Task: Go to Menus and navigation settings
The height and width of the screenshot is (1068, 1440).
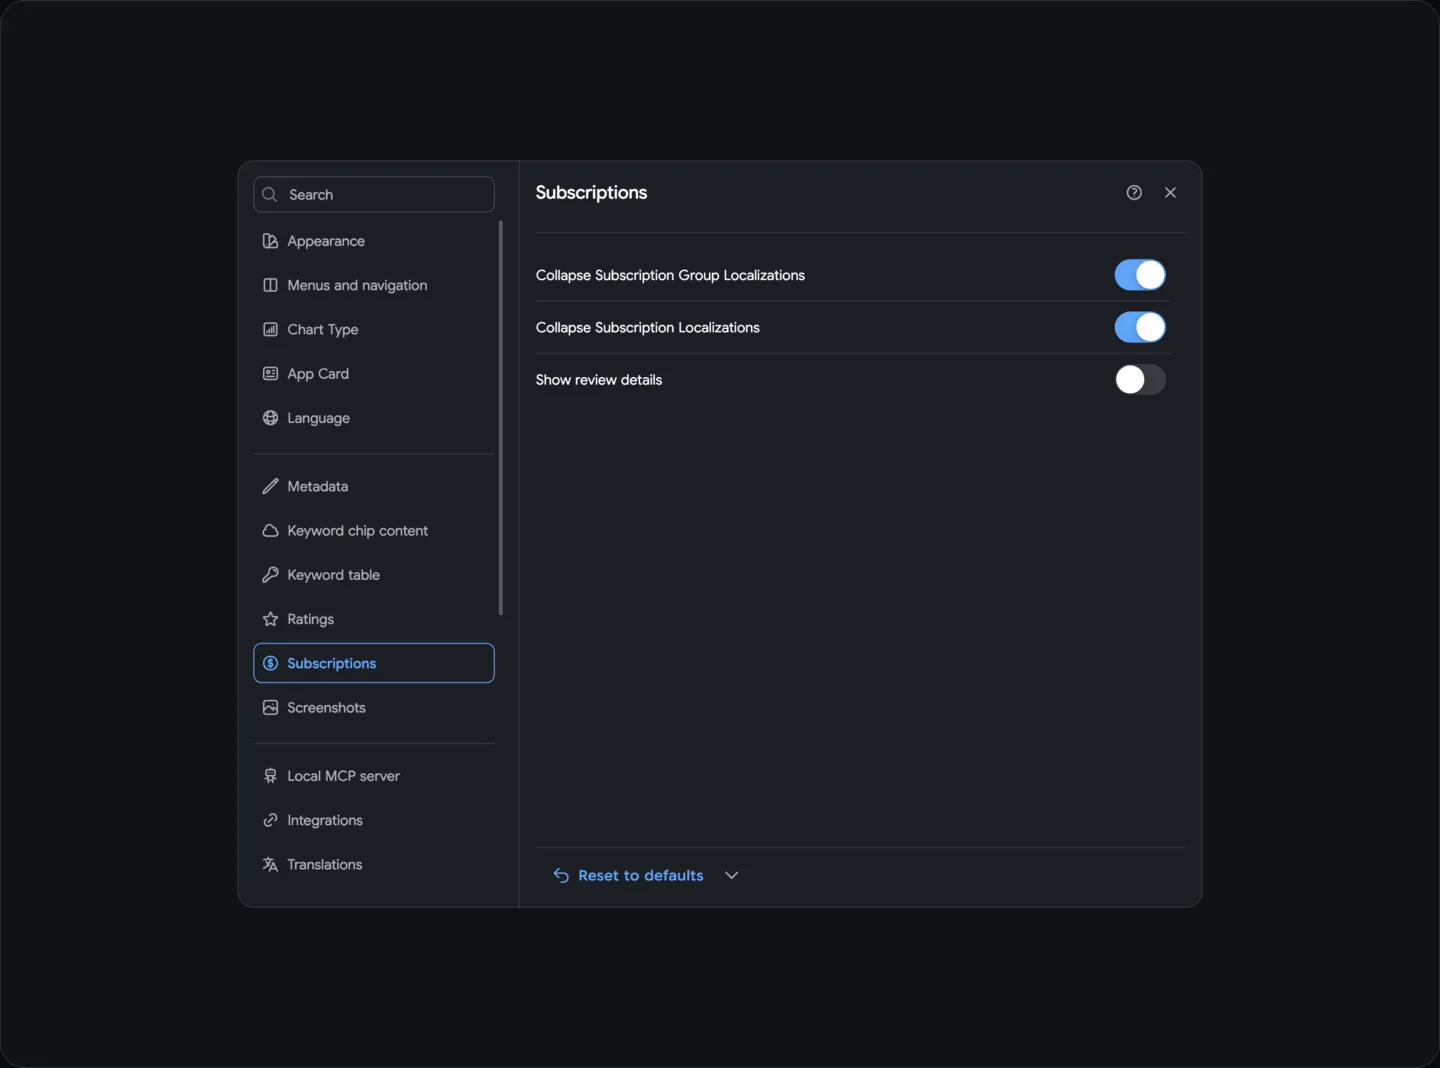Action: [x=374, y=285]
